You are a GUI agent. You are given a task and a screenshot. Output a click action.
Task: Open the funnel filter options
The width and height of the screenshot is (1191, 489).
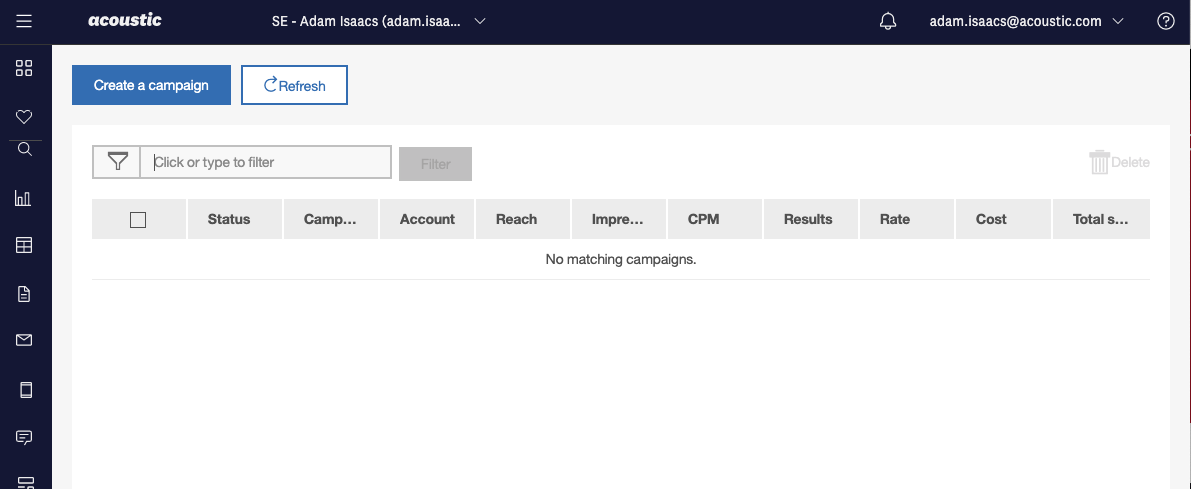[117, 162]
